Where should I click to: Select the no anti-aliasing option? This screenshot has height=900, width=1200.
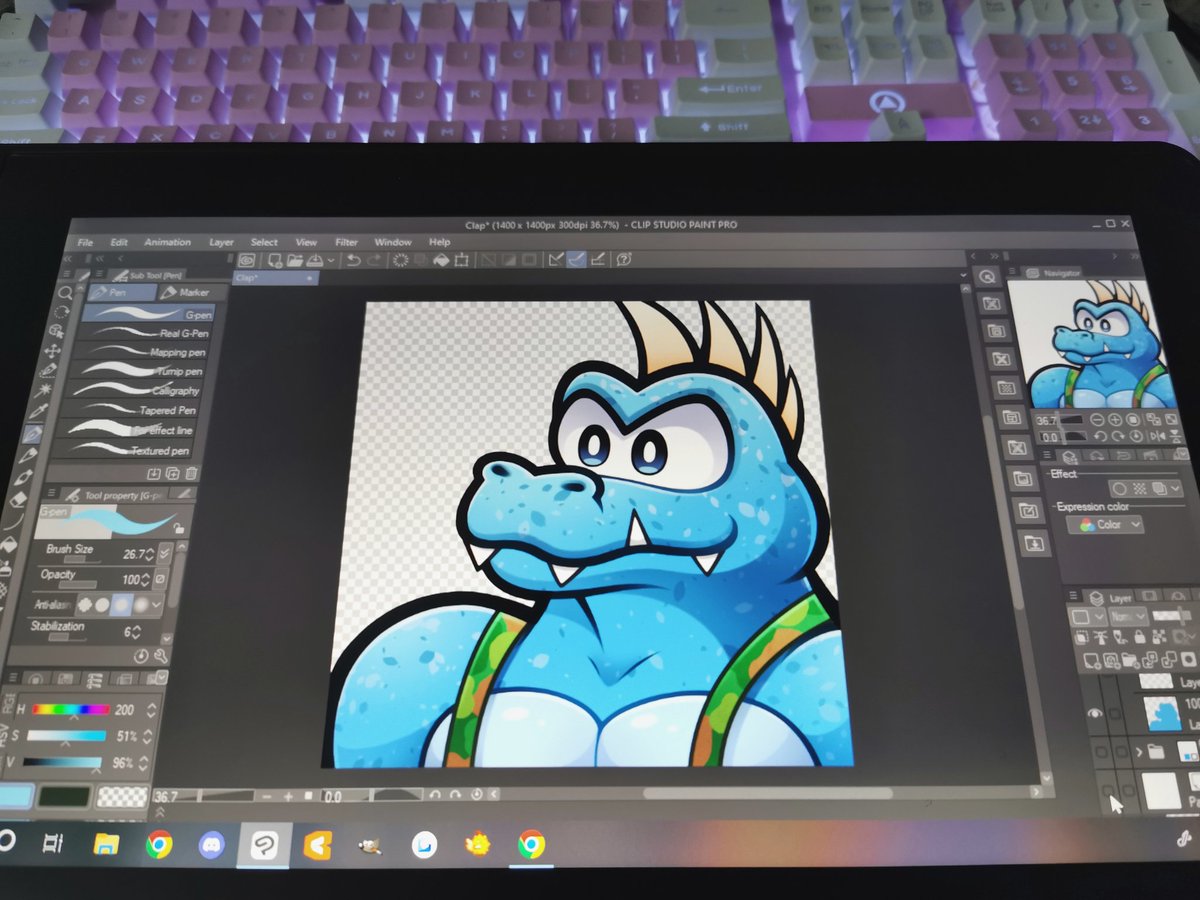click(x=84, y=603)
